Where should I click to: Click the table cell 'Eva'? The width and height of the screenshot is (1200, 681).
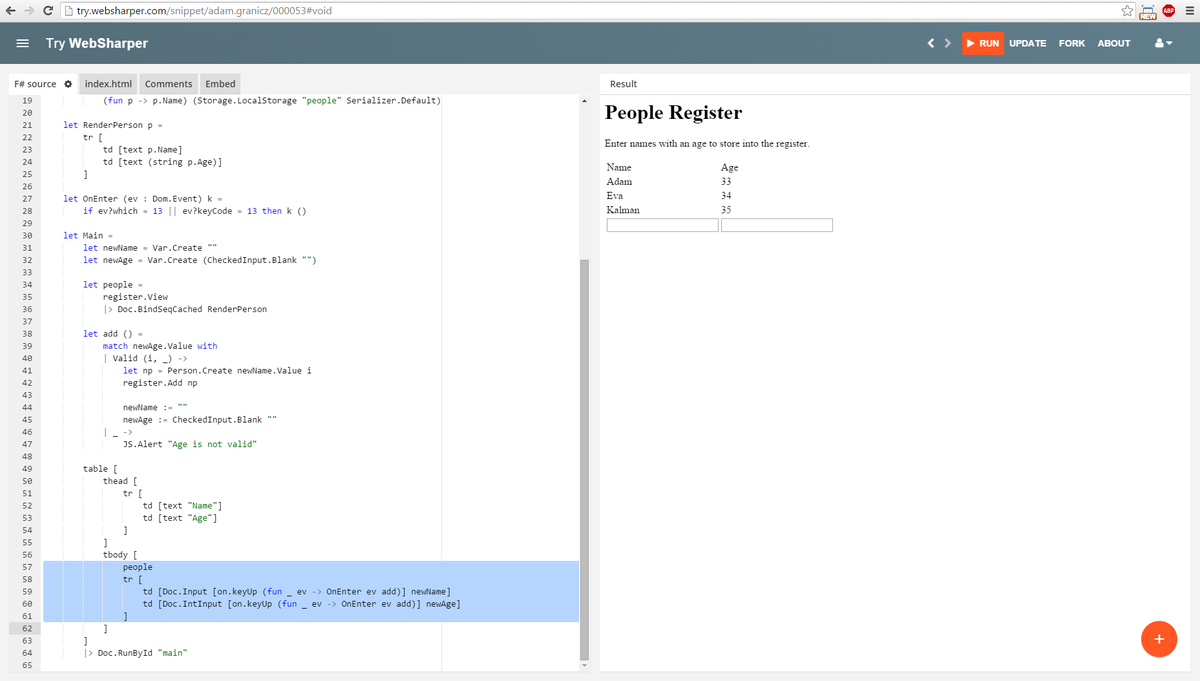click(x=615, y=196)
